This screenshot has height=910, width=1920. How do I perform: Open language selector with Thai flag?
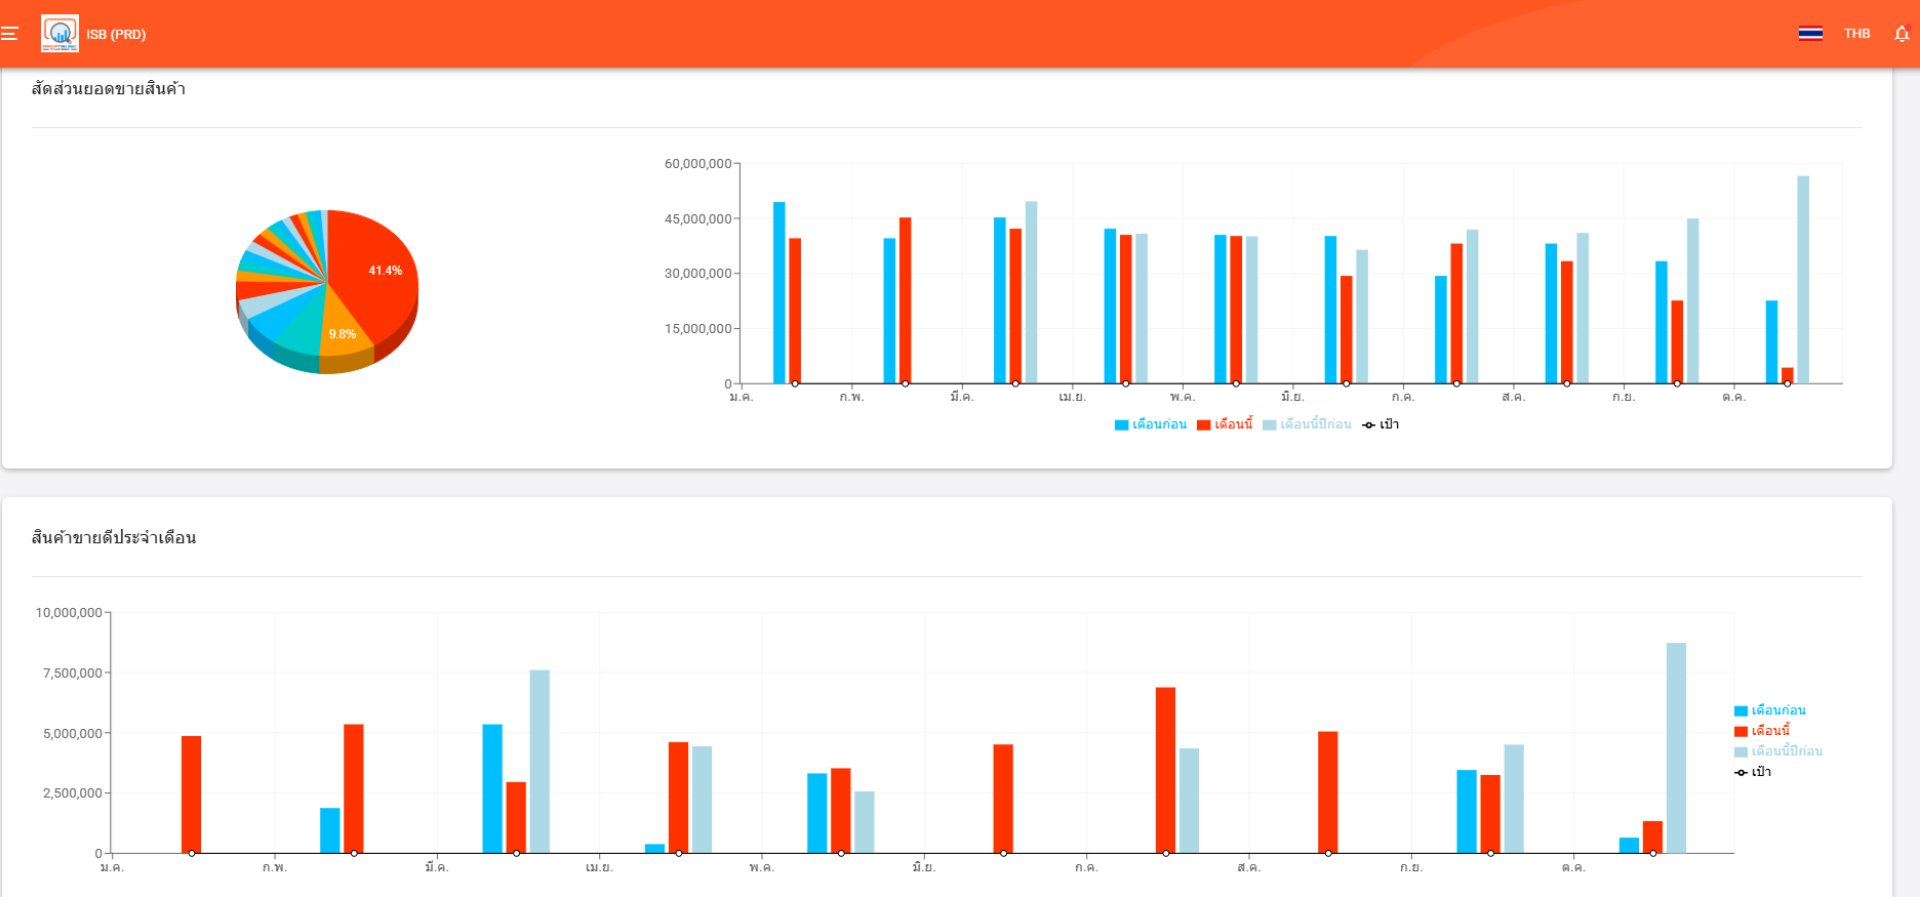[1810, 34]
